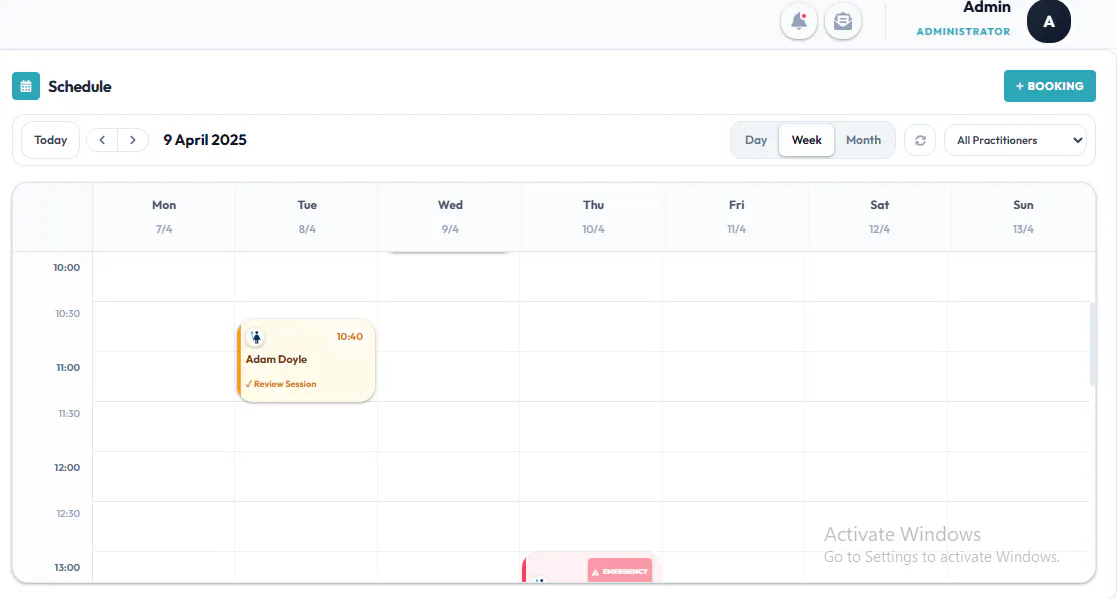Viewport: 1117px width, 599px height.
Task: Select the Mon 7/4 column header
Action: 164,217
